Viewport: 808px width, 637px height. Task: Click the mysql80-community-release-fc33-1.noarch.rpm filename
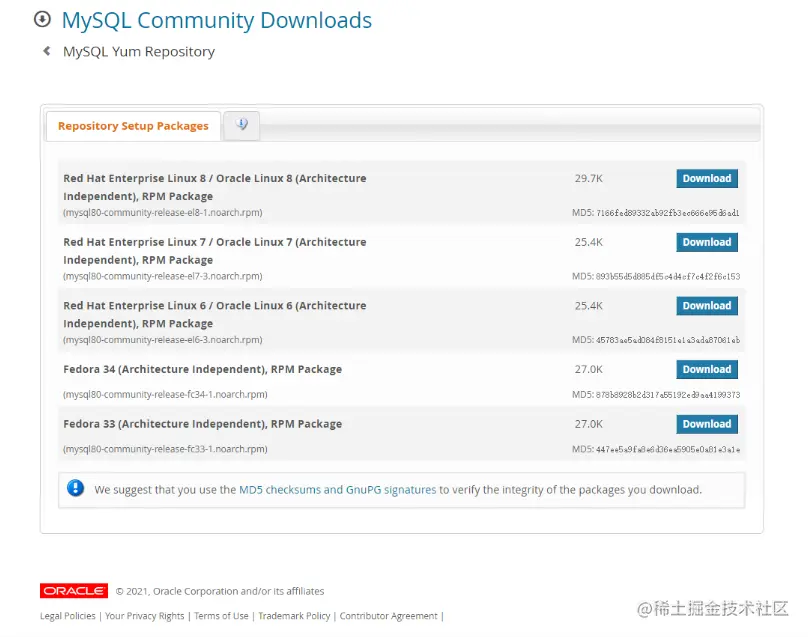(x=165, y=449)
